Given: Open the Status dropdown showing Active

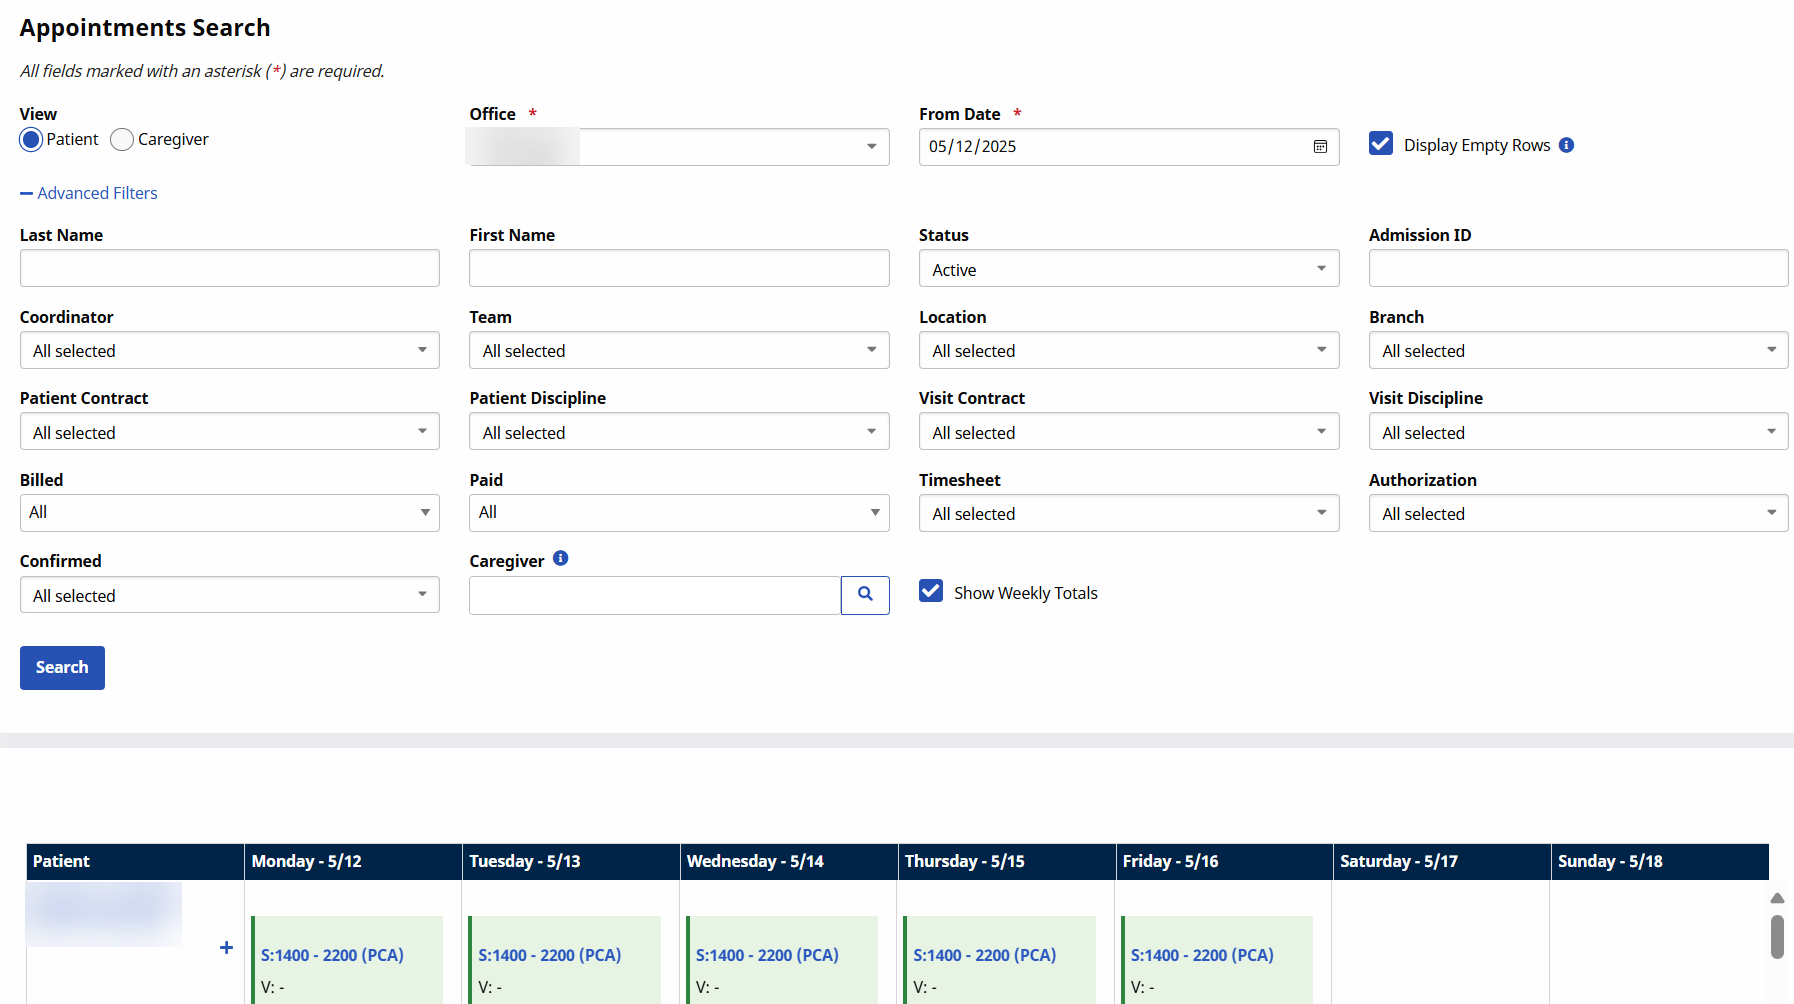Looking at the screenshot, I should pos(1128,269).
